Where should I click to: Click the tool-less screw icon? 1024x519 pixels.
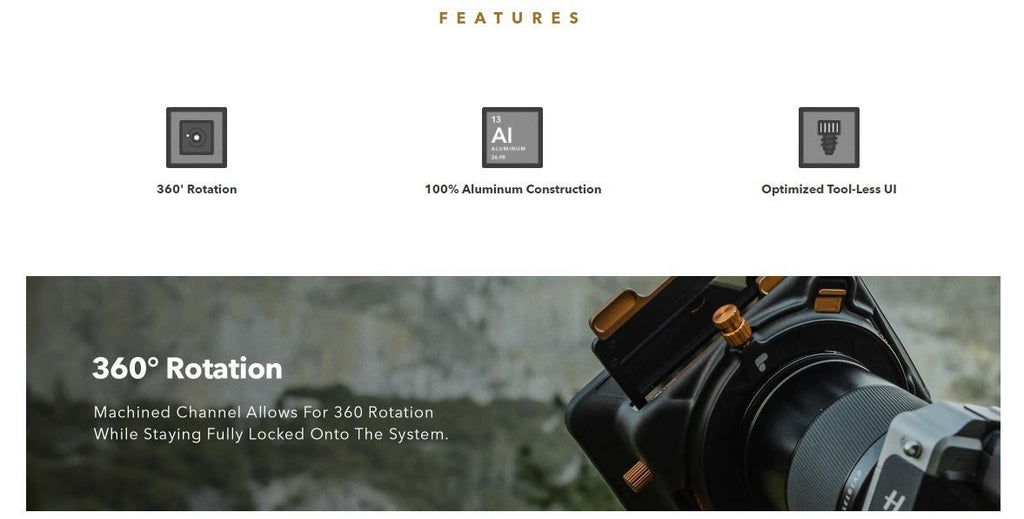(x=829, y=138)
